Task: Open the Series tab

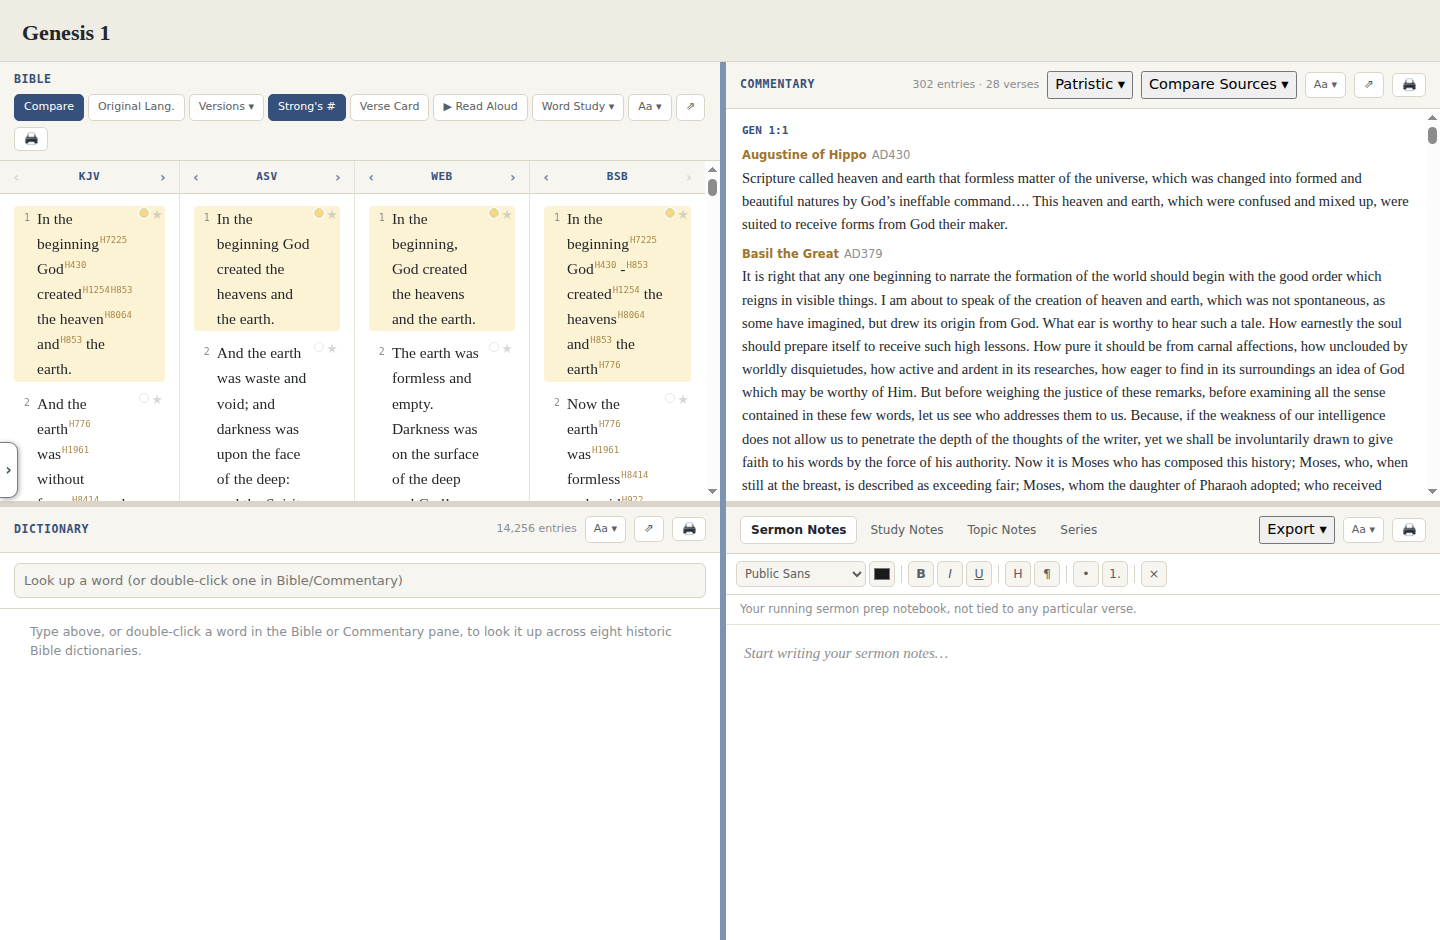Action: (x=1078, y=530)
